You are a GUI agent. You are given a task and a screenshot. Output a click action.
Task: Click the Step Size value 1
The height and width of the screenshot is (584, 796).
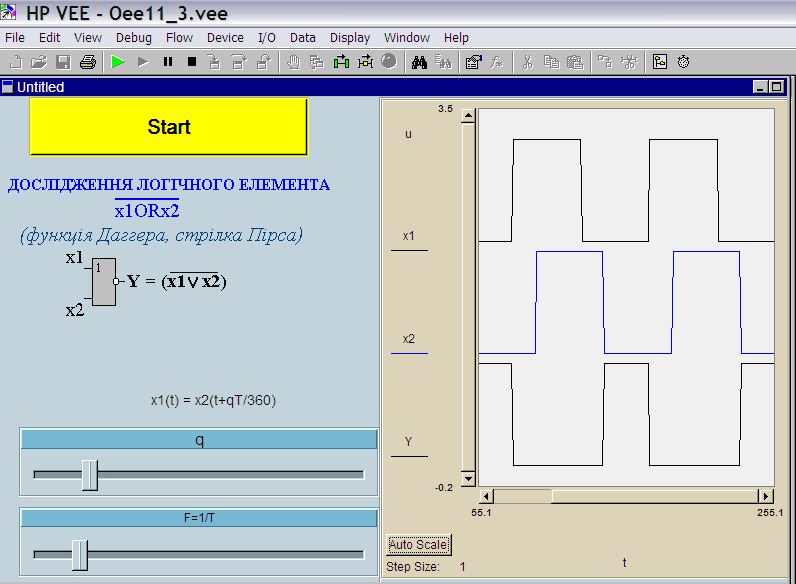pos(462,567)
